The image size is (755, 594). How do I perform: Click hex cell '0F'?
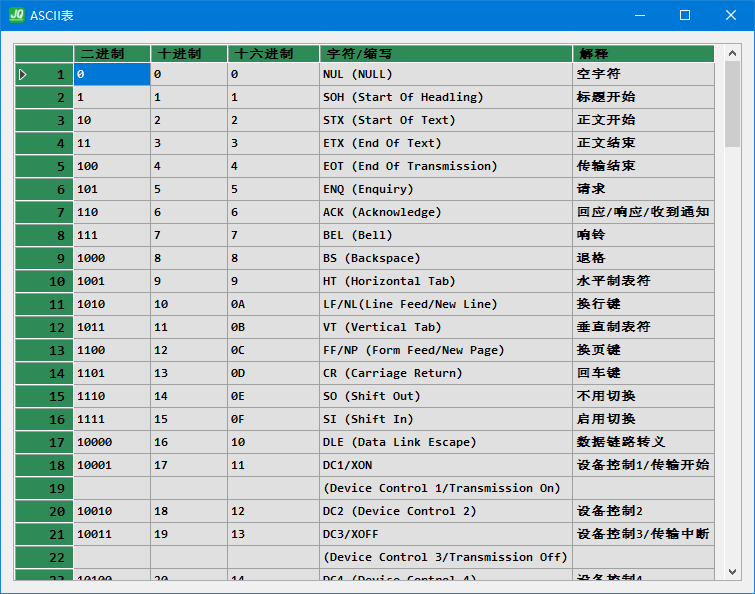273,419
